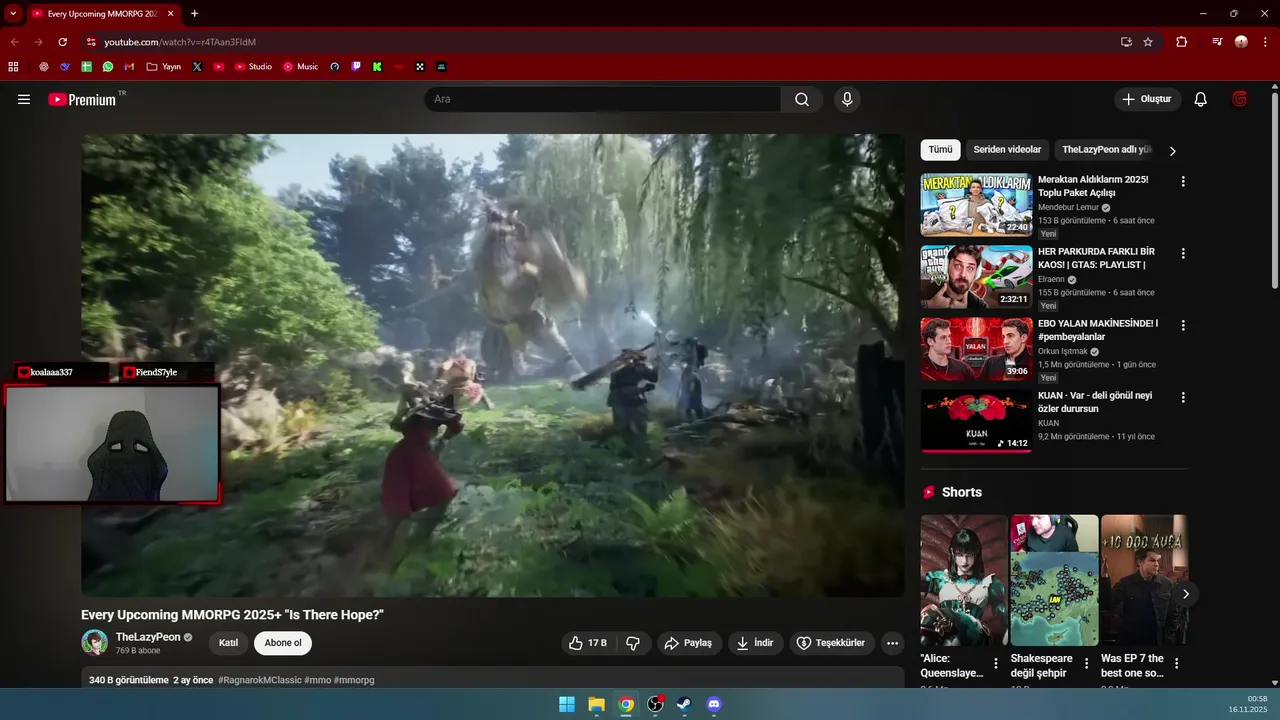1280x720 pixels.
Task: Select the TheLazyPeon adlı chip
Action: pos(1107,150)
